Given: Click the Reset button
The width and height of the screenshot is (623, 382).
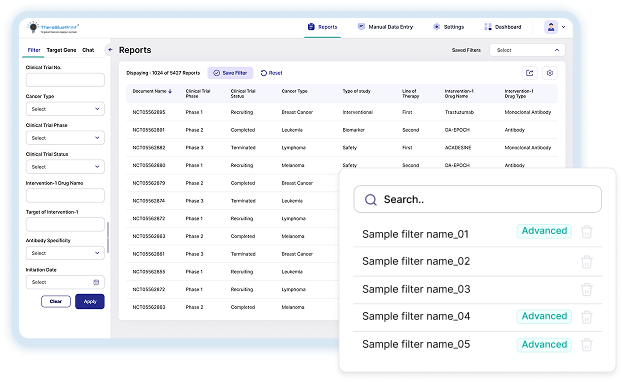Looking at the screenshot, I should 271,73.
